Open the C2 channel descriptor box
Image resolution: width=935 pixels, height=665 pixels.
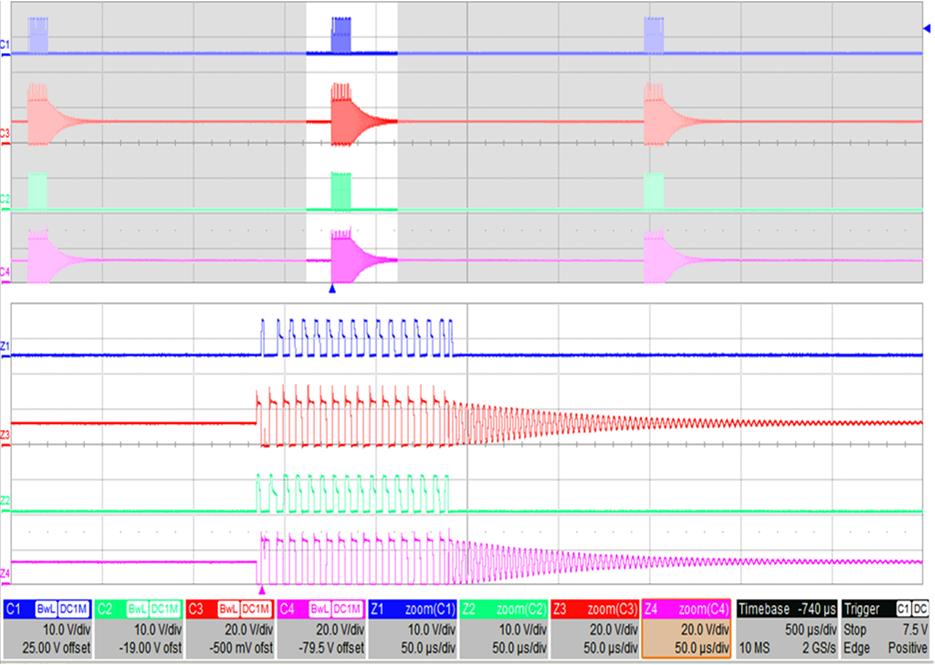point(140,626)
